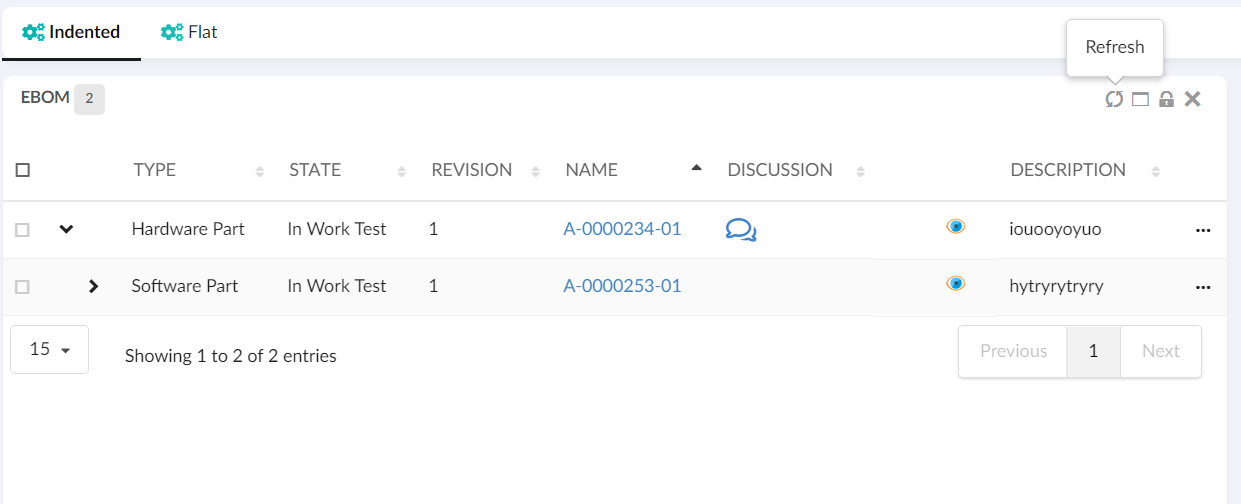Open discussion icon for A-0000234-01
Image resolution: width=1241 pixels, height=504 pixels.
point(740,230)
